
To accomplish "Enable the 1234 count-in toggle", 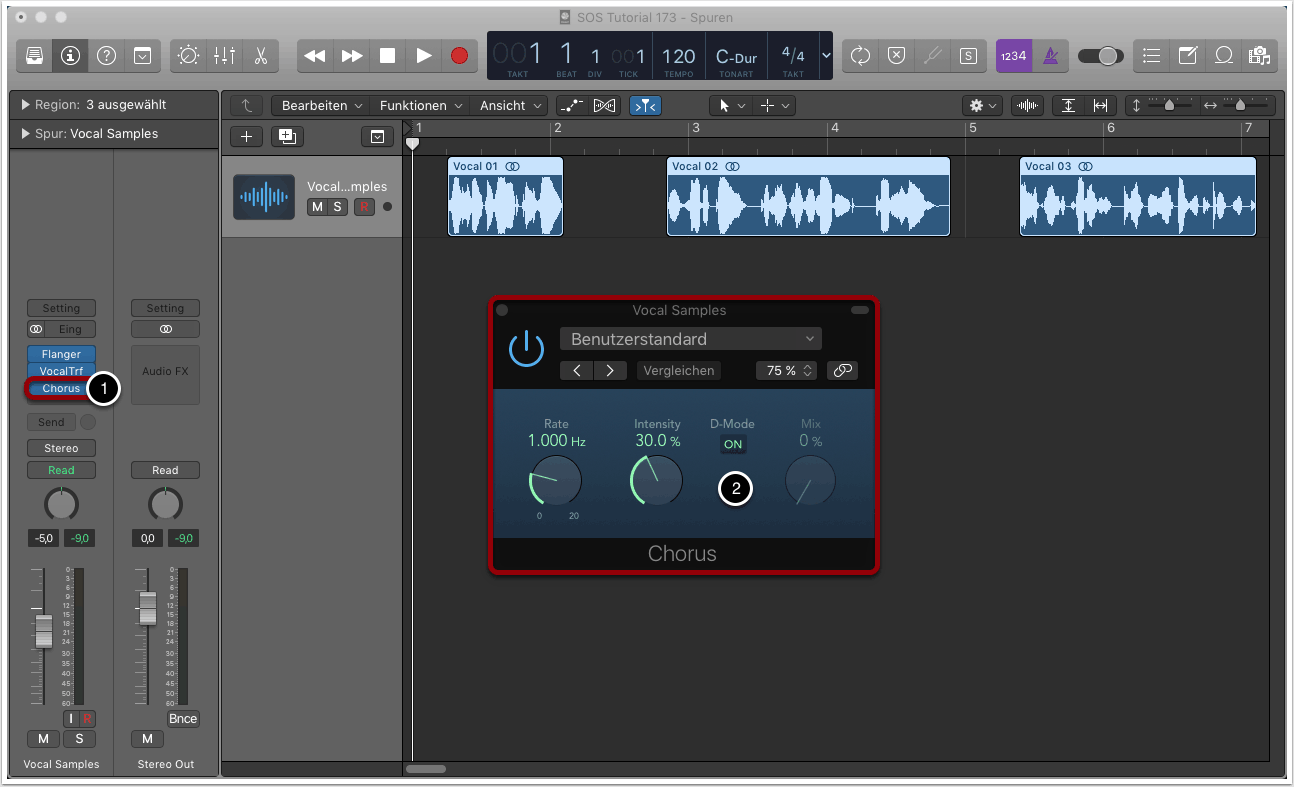I will [1013, 56].
